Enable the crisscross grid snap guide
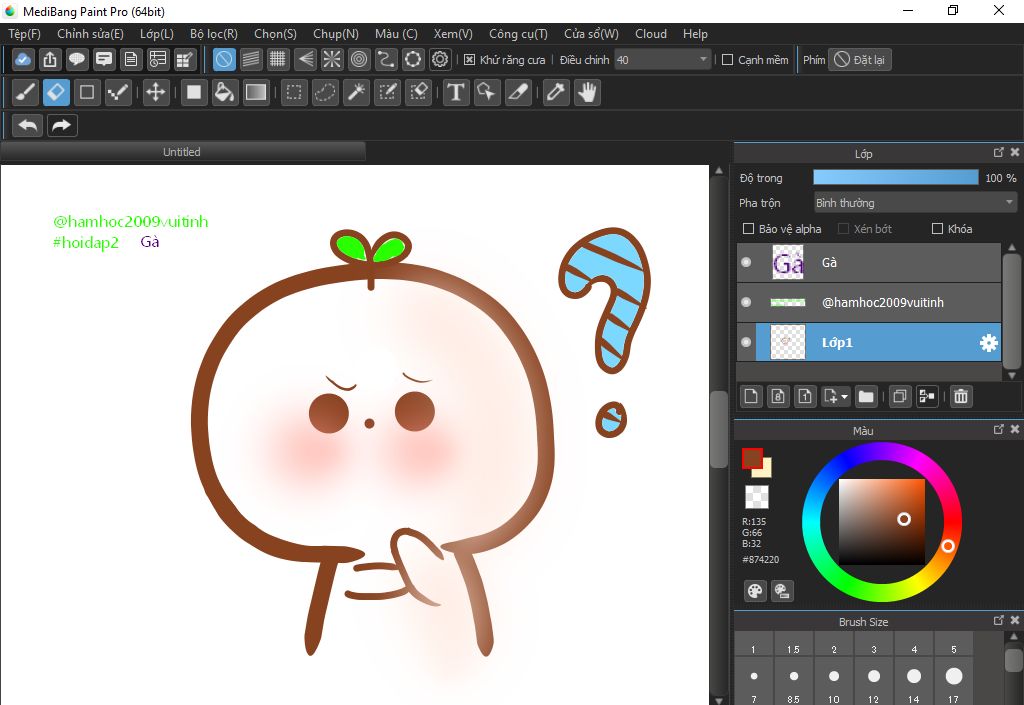The image size is (1024, 705). point(278,60)
